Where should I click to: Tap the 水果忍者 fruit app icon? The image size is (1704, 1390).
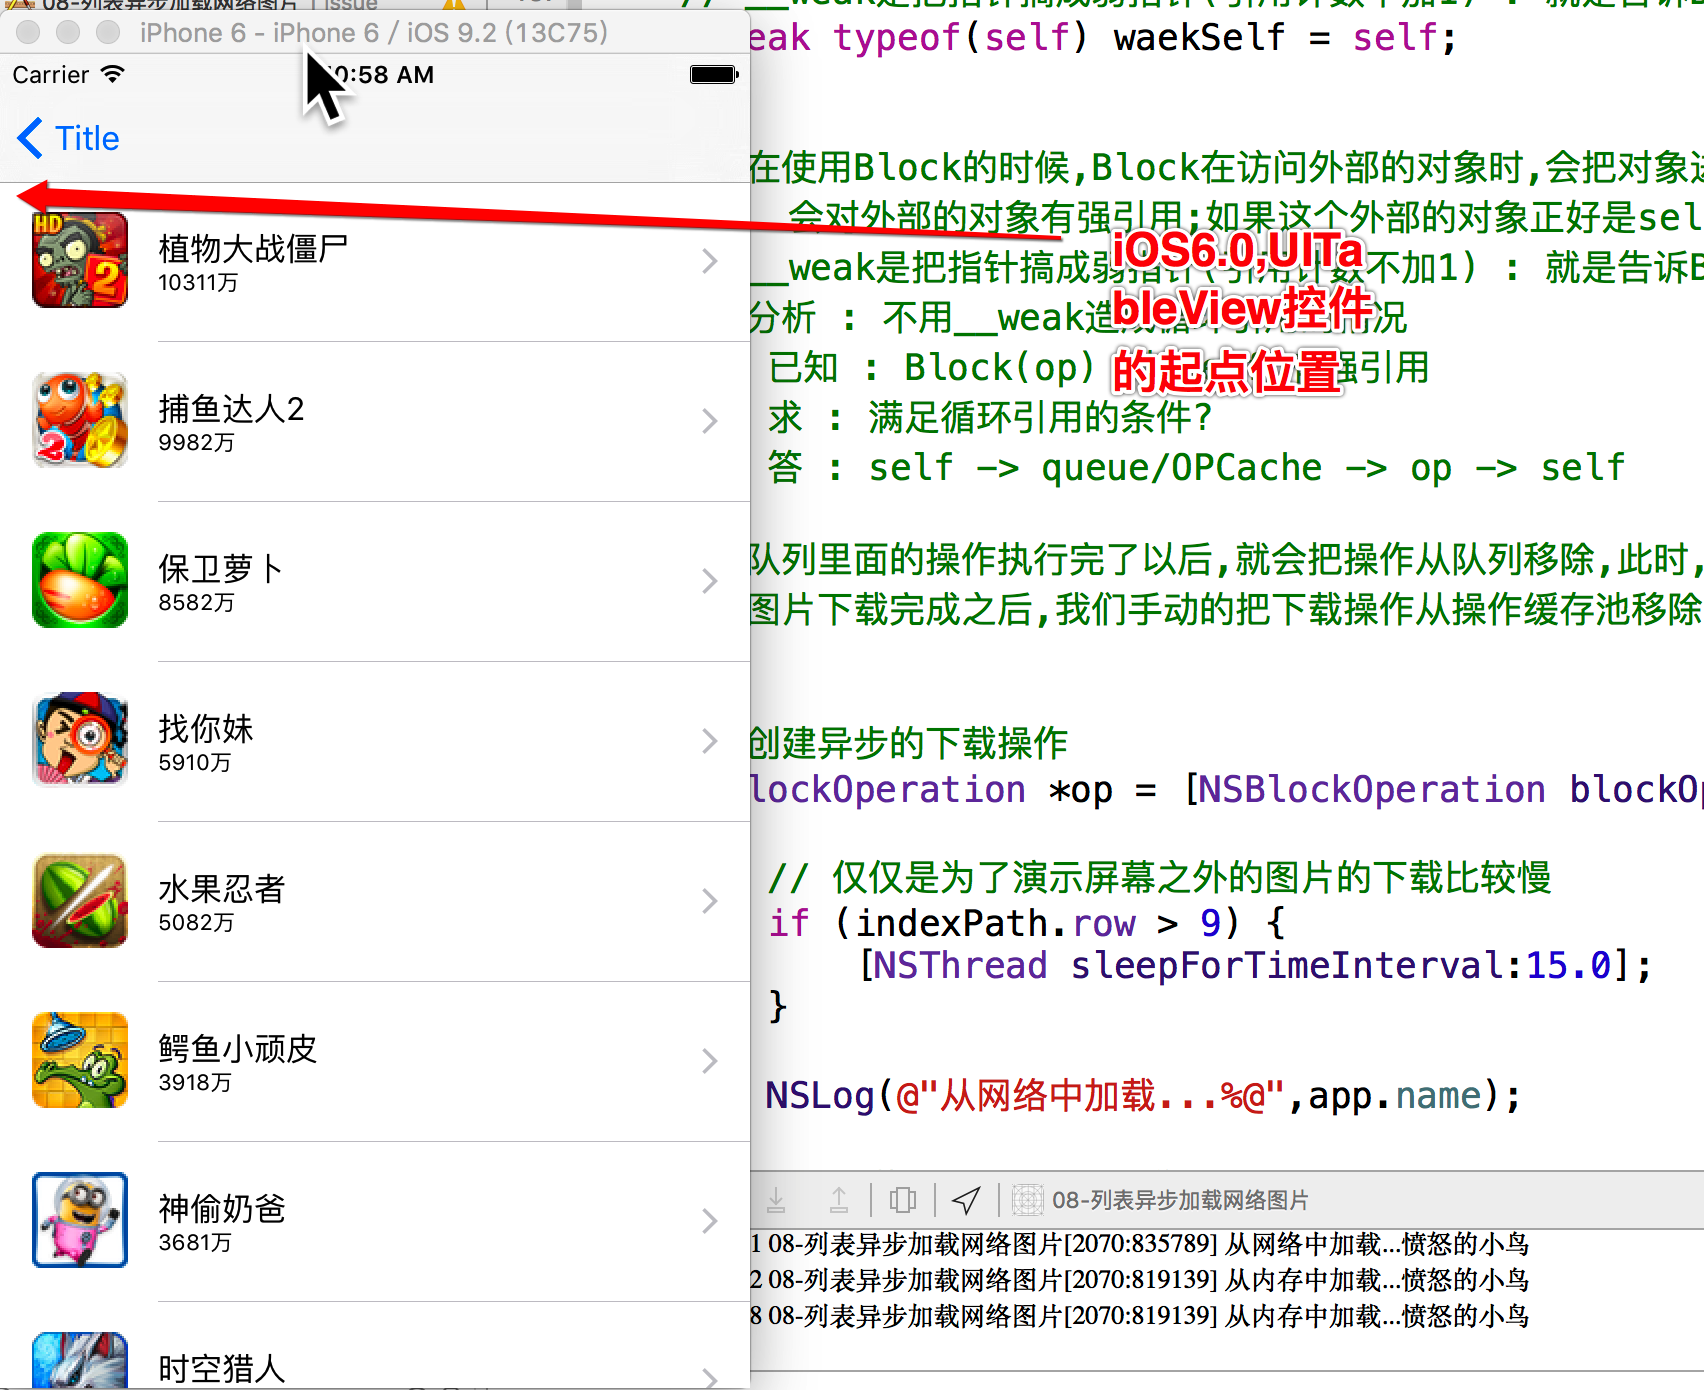coord(80,900)
